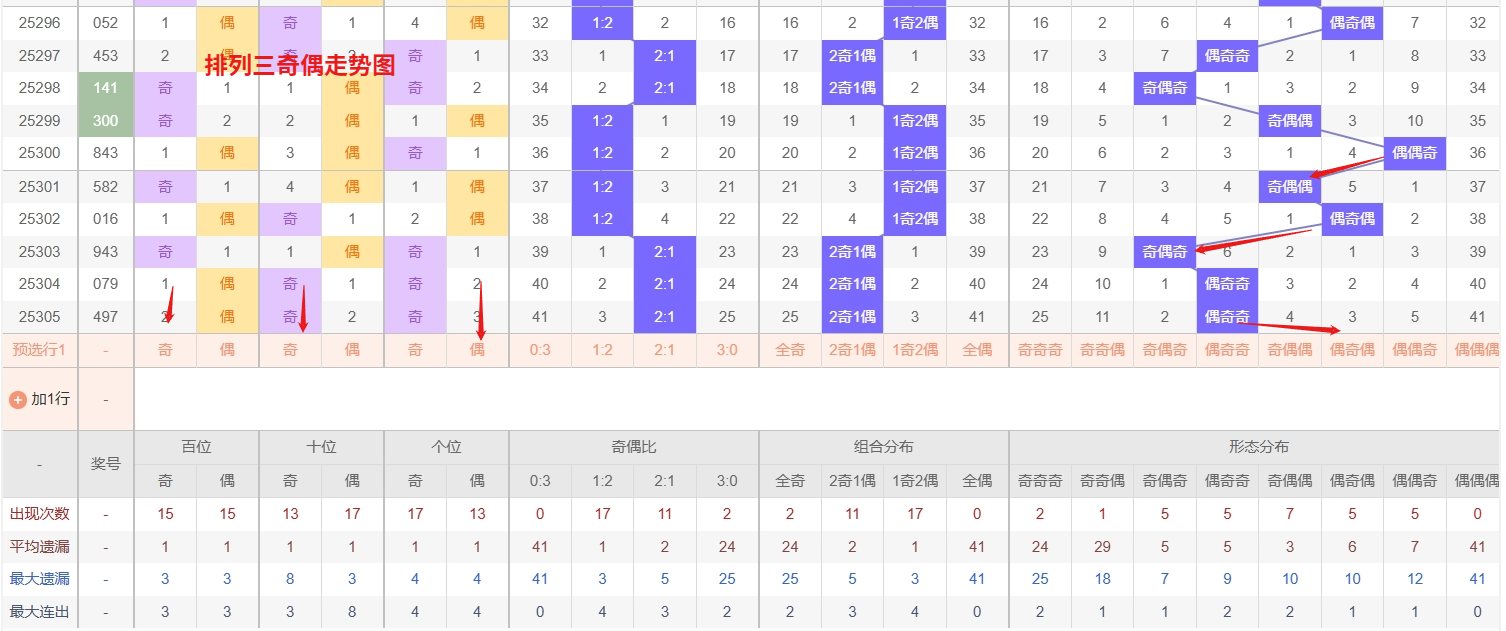Click the green highlighted number 141
Viewport: 1506px width, 631px height.
coord(106,88)
